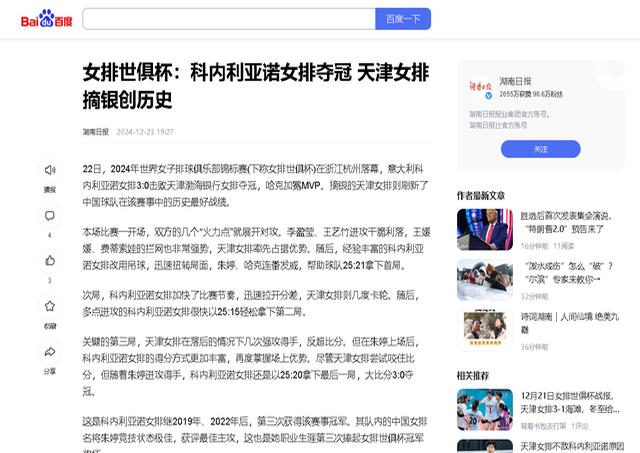
Task: Open article 诗润湖南 | 人间仙境 绝美九嶷
Action: click(570, 323)
